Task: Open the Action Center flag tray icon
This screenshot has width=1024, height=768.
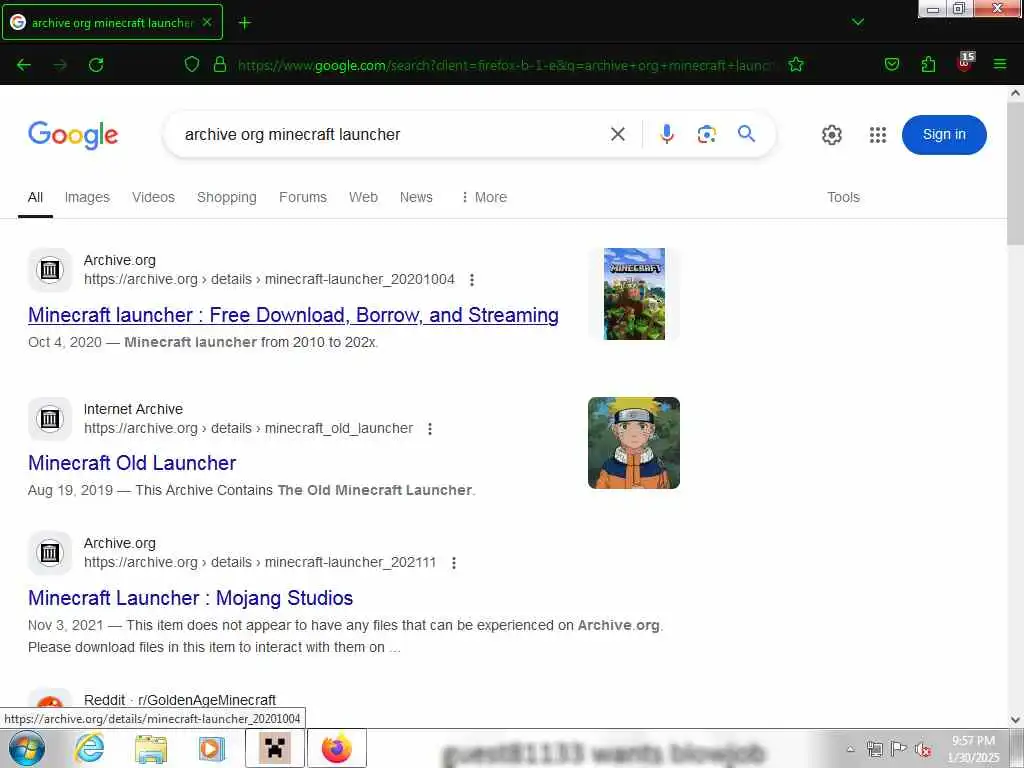Action: pyautogui.click(x=899, y=749)
